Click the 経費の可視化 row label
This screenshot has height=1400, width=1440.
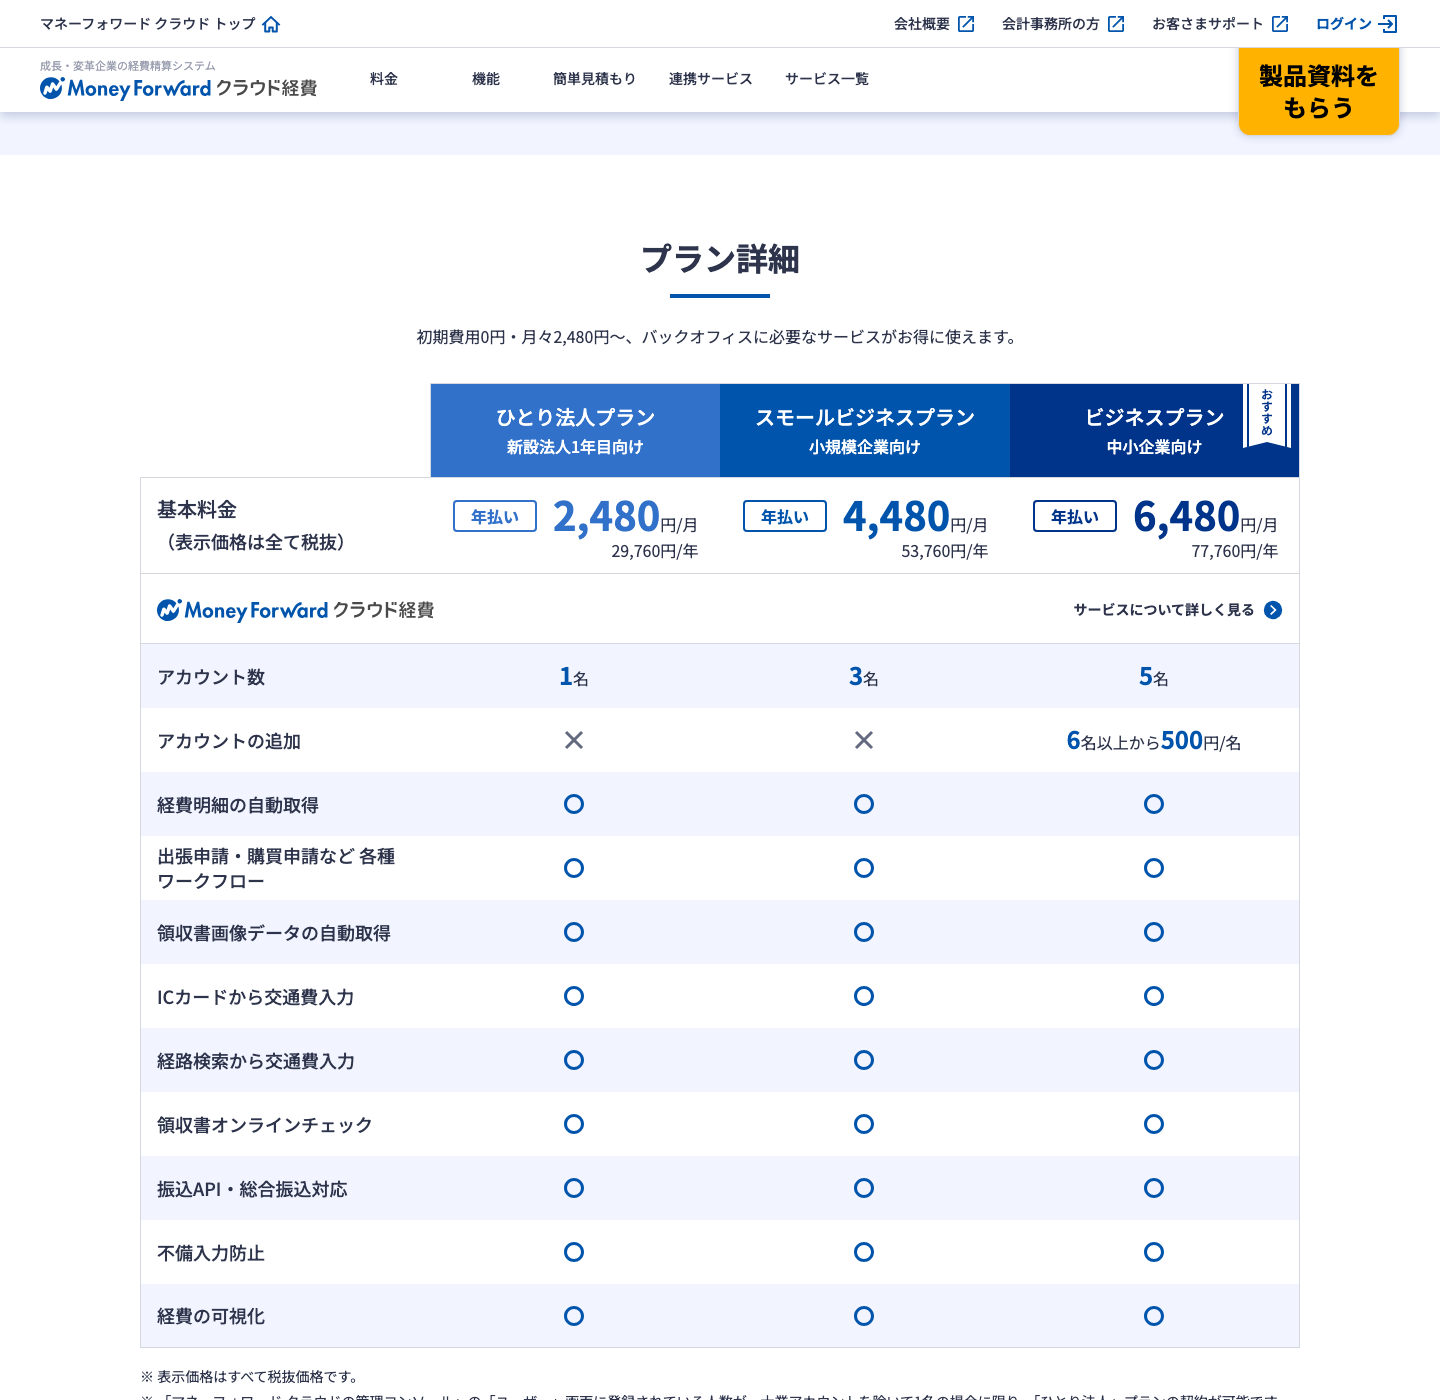[x=211, y=1317]
